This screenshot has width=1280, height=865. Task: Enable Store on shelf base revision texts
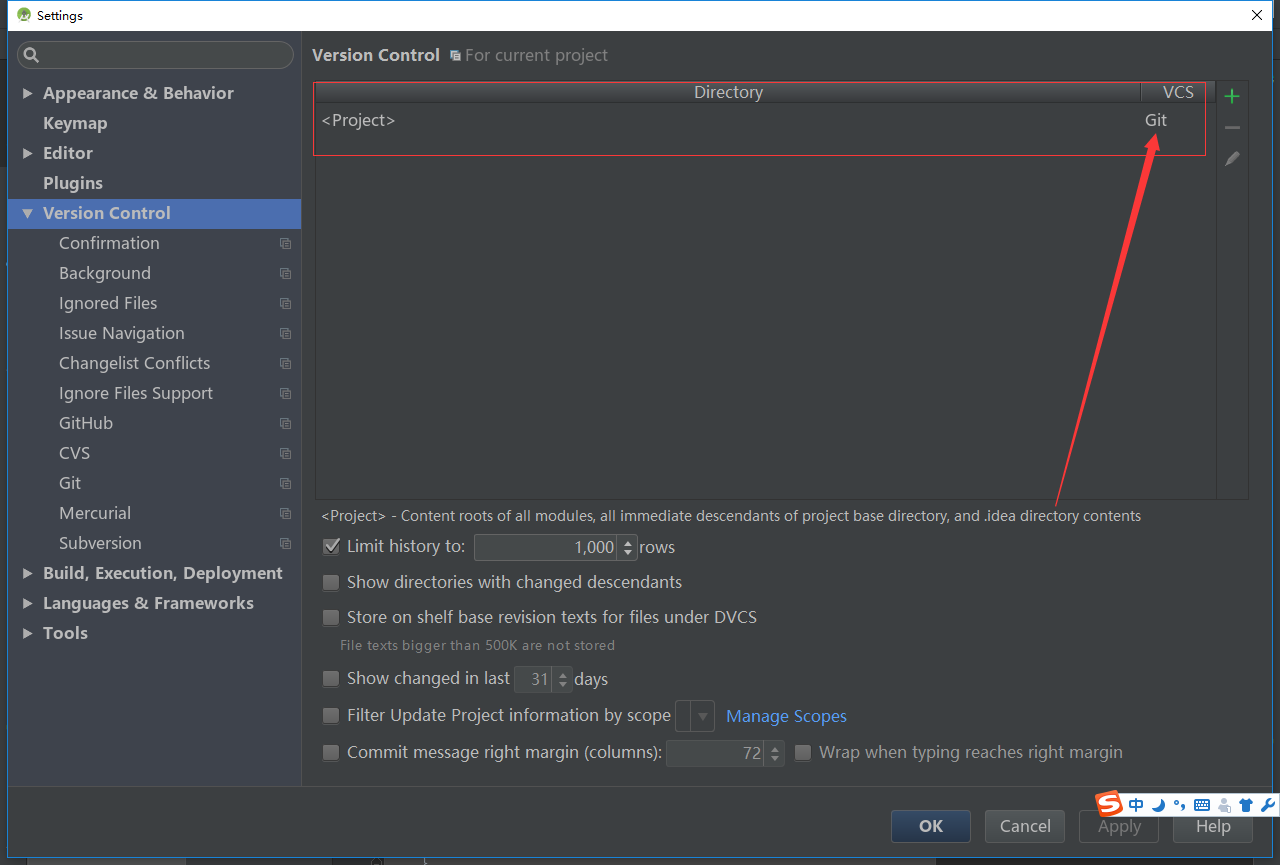[331, 618]
